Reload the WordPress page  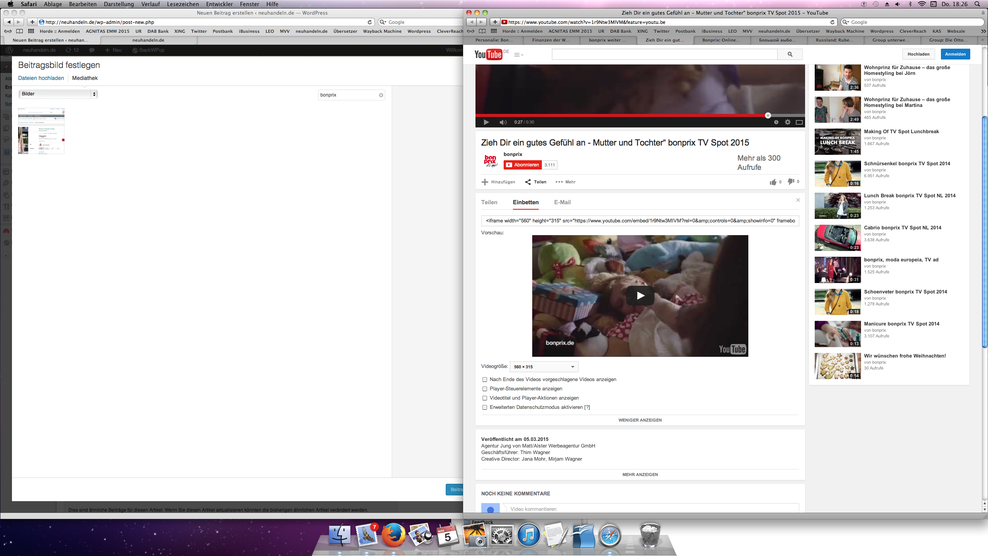(x=370, y=22)
